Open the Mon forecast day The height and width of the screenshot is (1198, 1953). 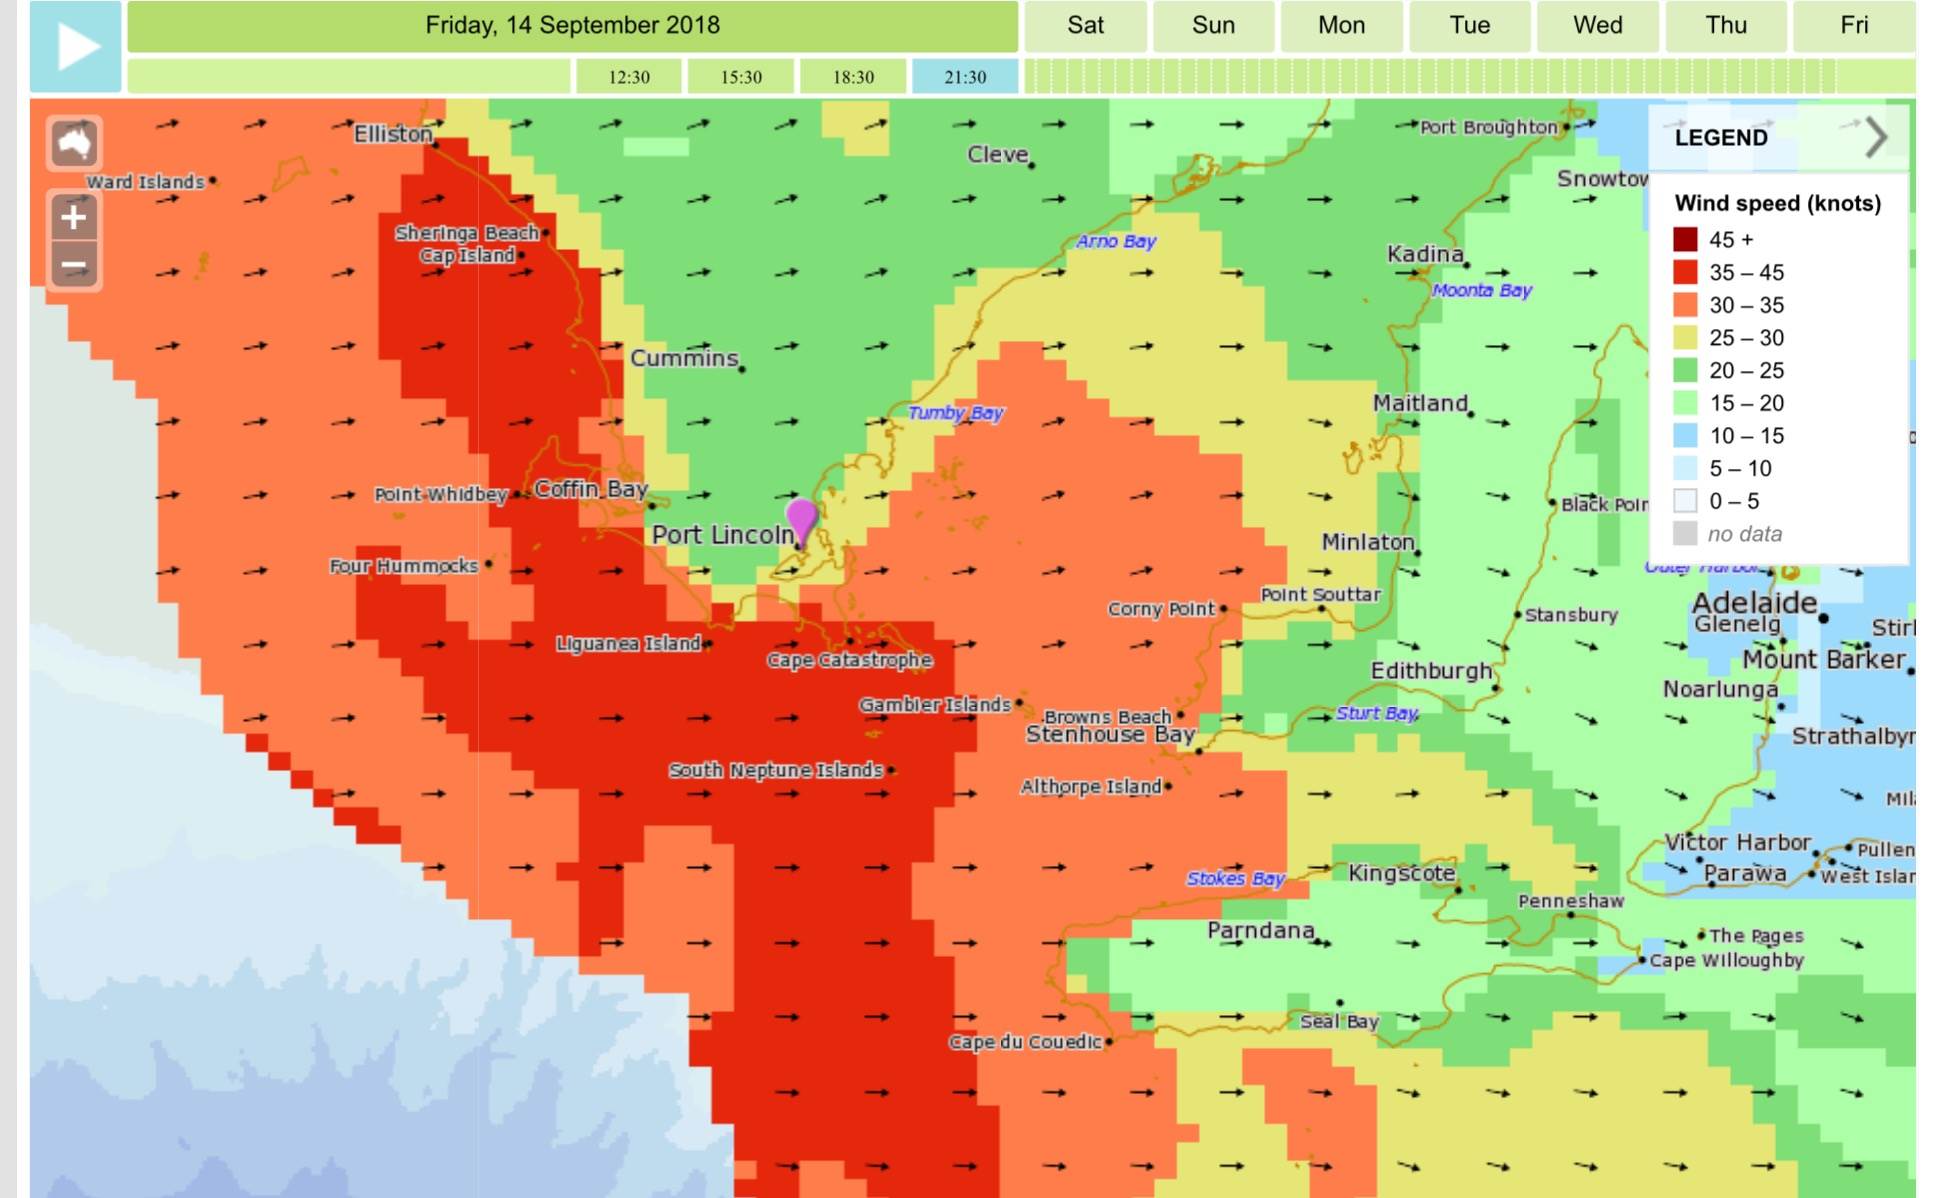[x=1341, y=26]
